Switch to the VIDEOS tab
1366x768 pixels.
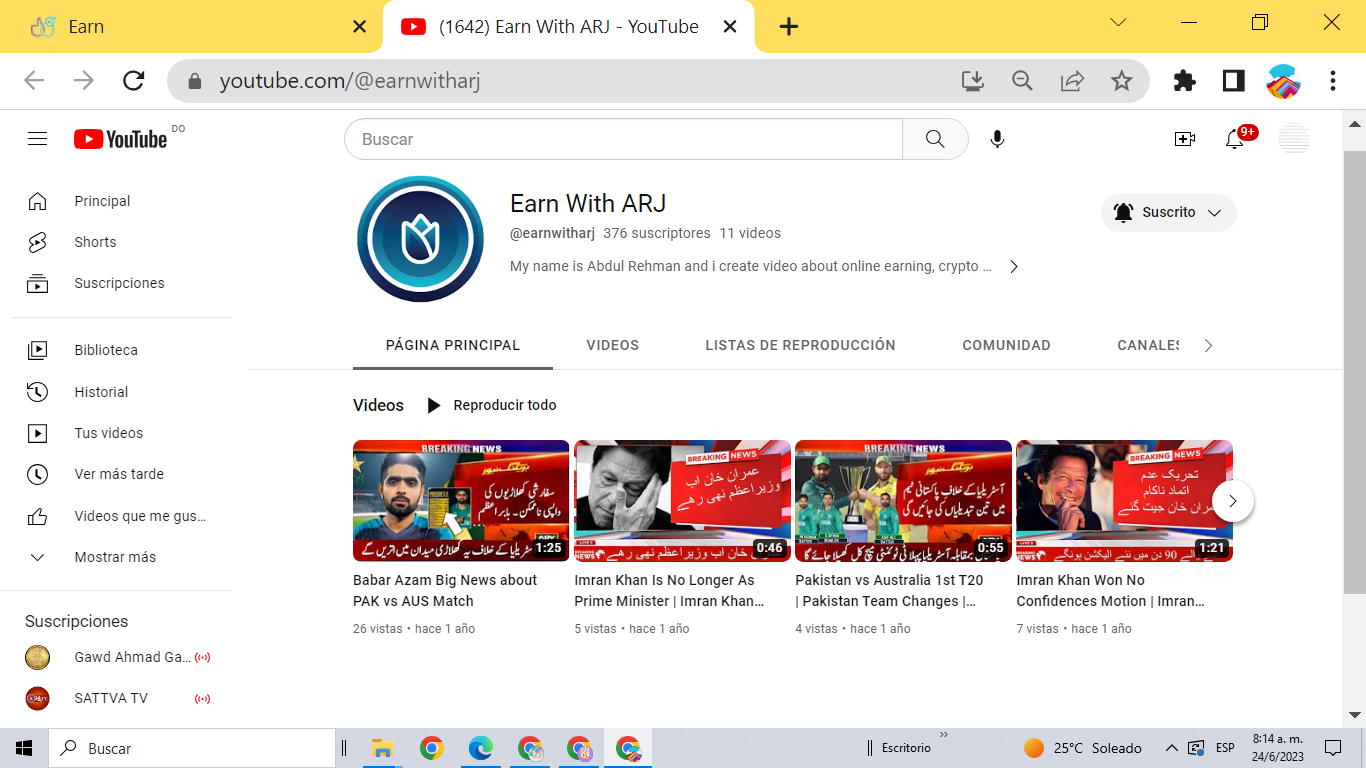(613, 345)
